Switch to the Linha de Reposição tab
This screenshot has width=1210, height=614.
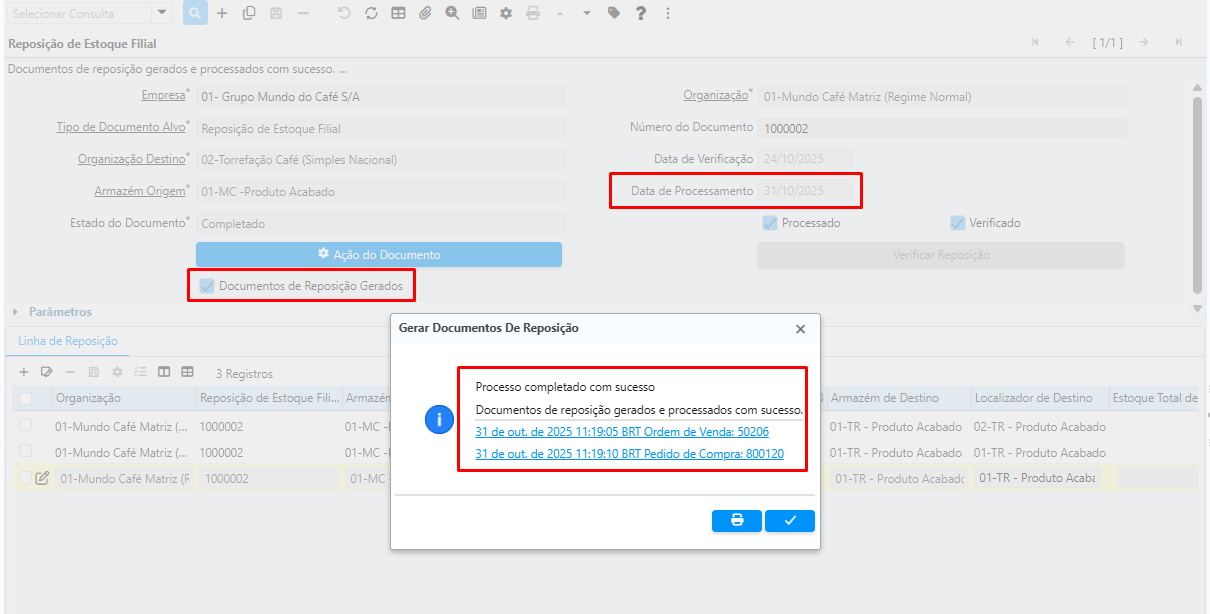[68, 341]
